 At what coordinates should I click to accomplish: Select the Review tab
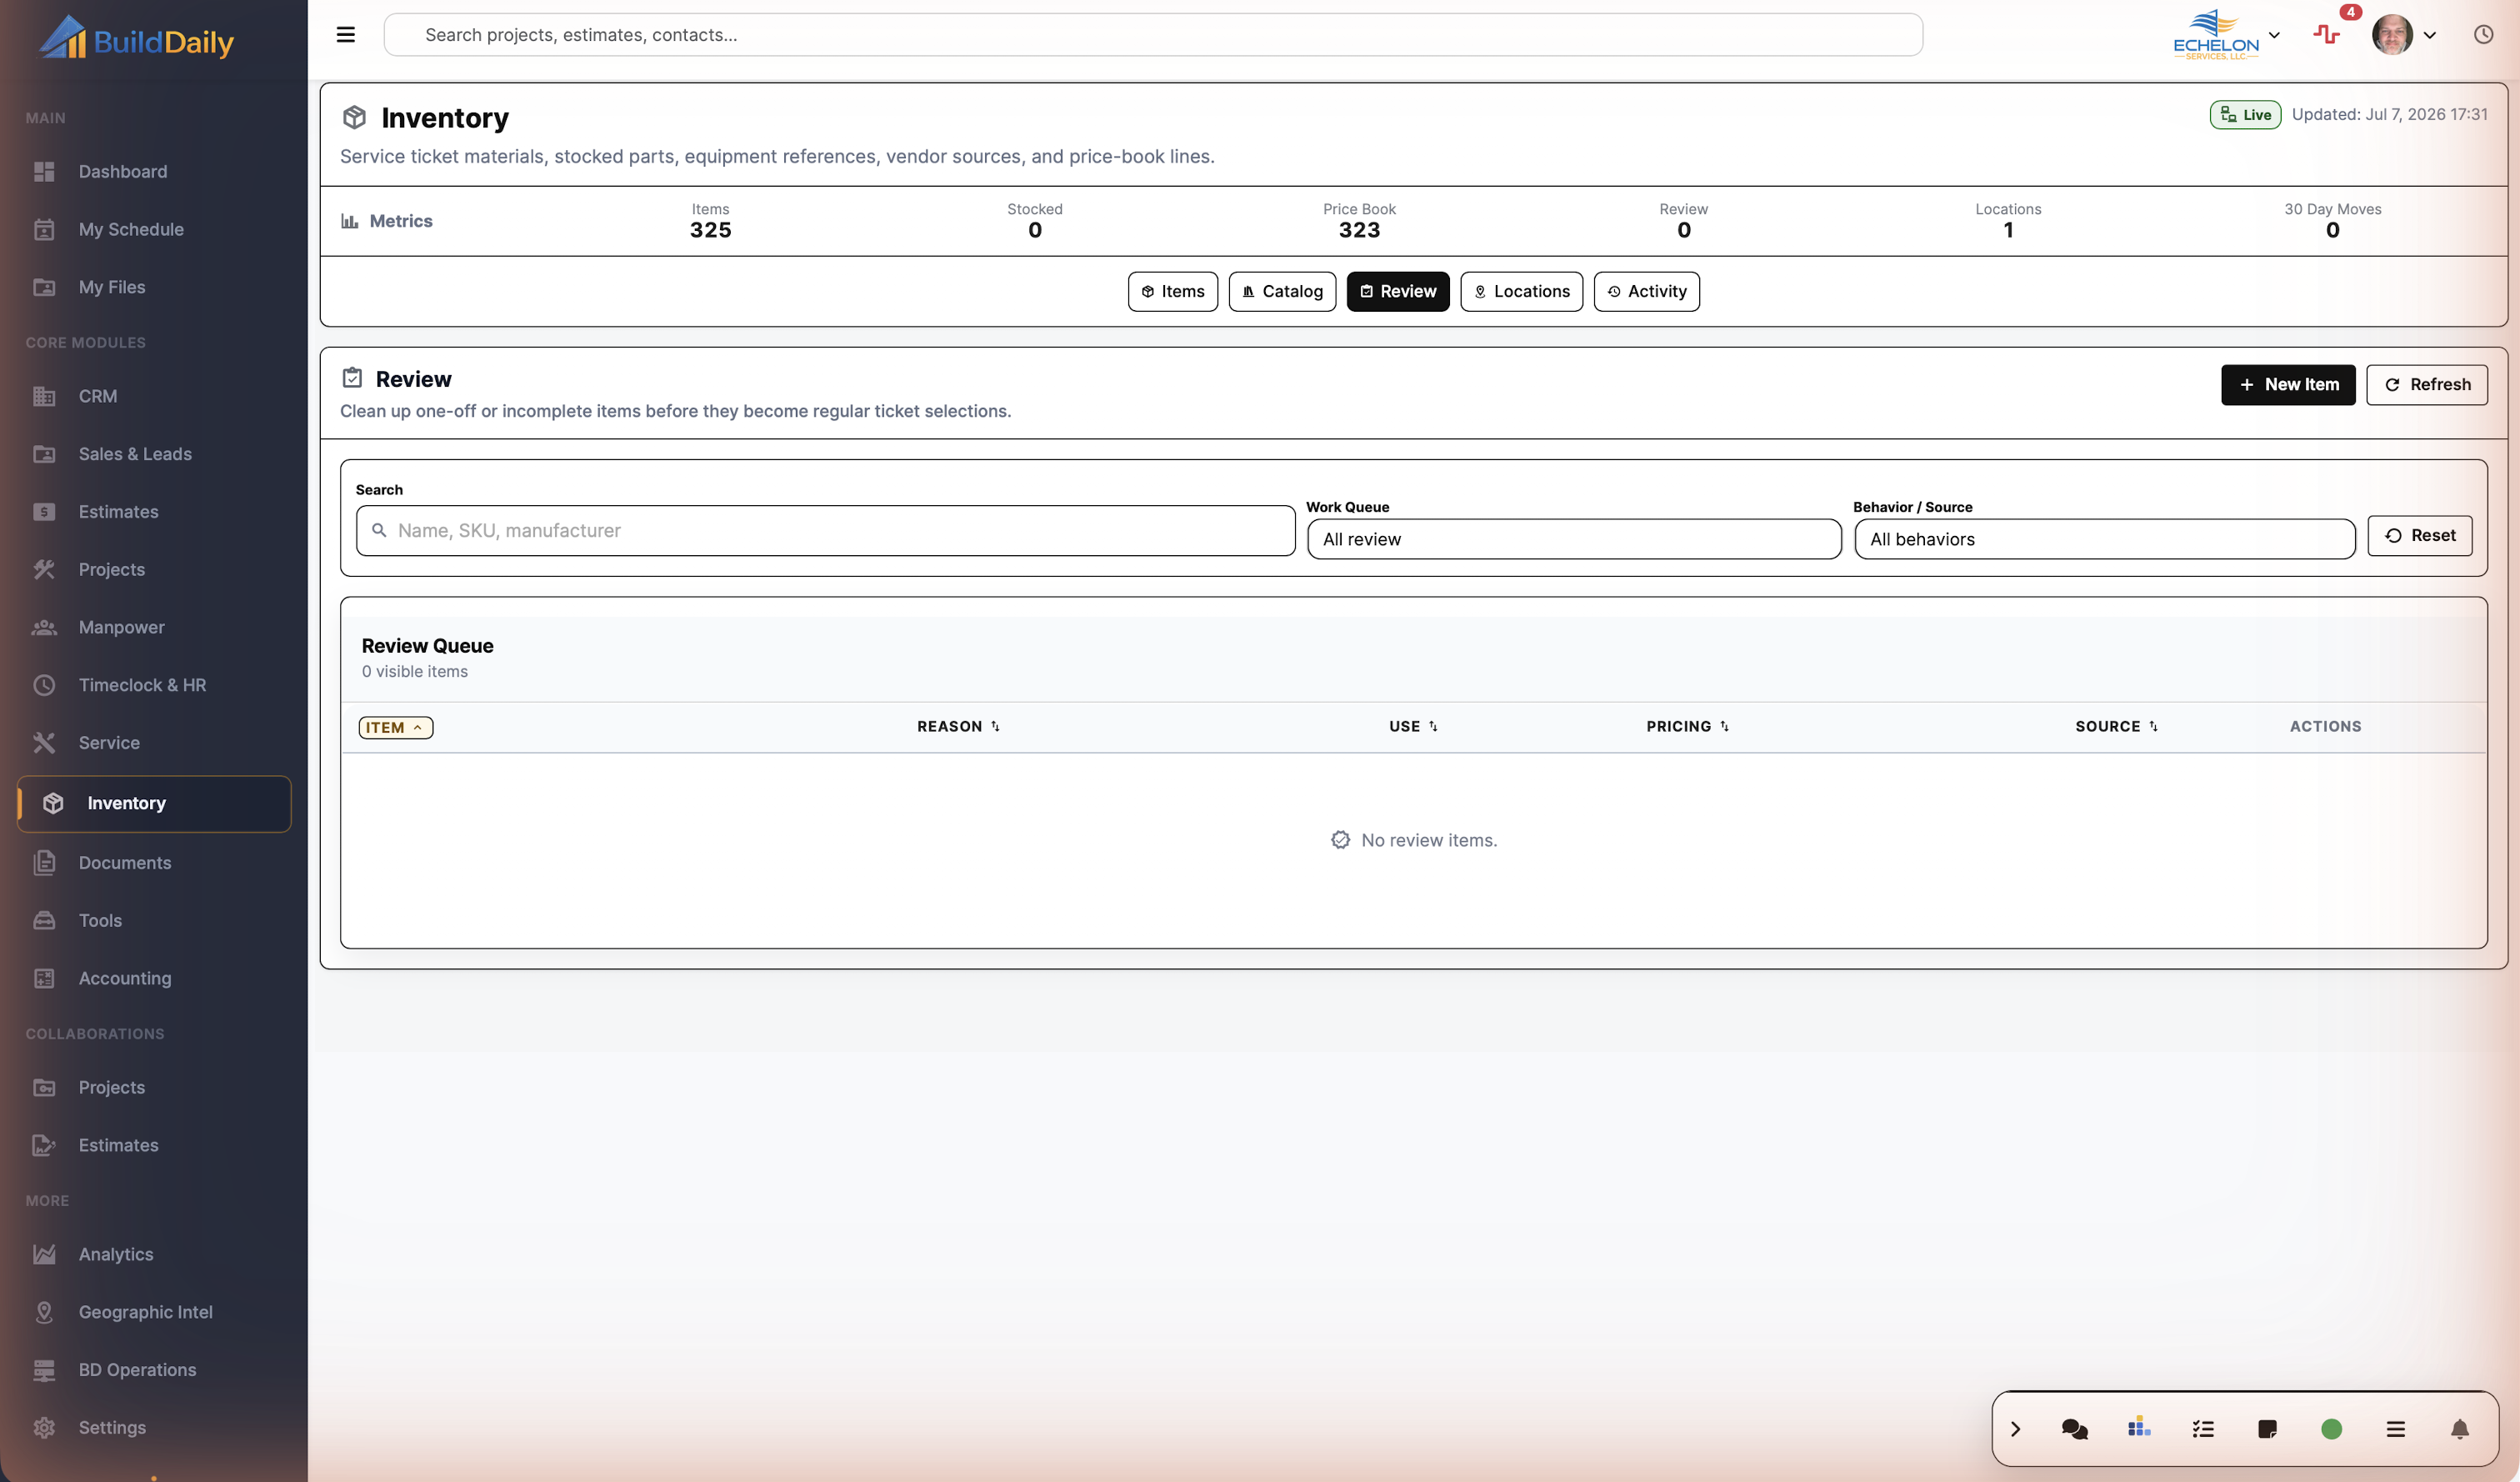click(x=1398, y=292)
